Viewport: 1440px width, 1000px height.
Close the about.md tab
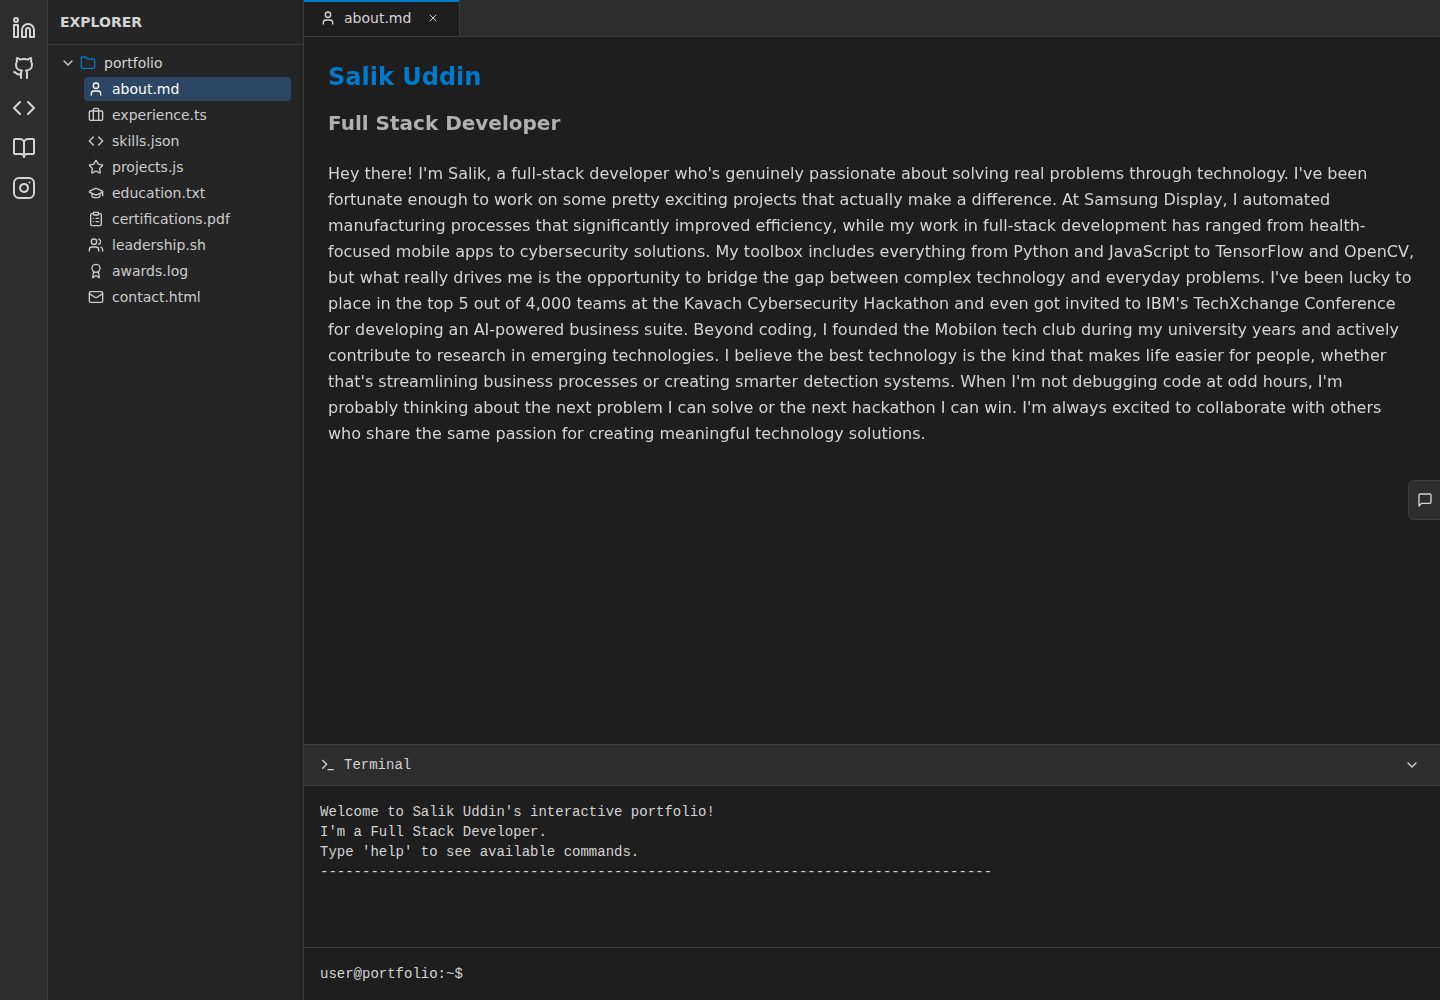(x=433, y=18)
